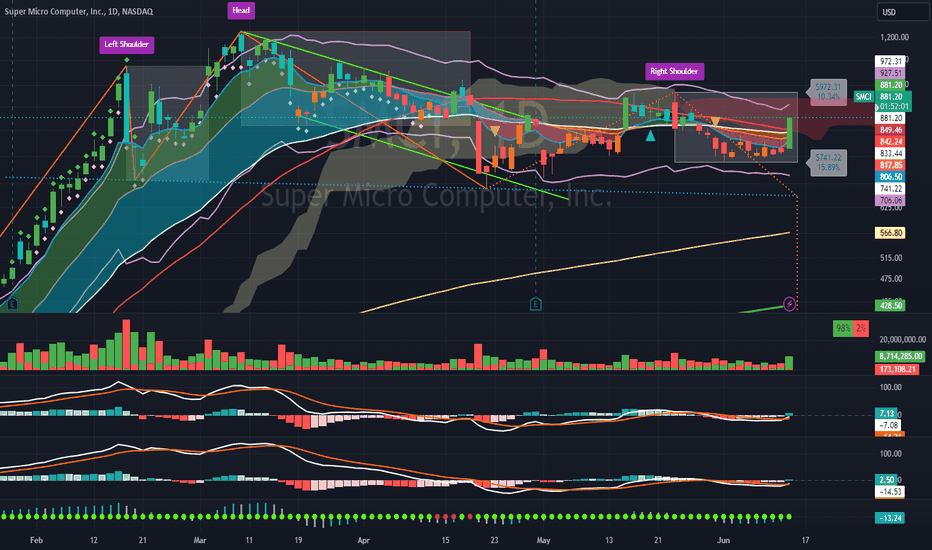Click the -14.53 indicator value label

coord(890,492)
